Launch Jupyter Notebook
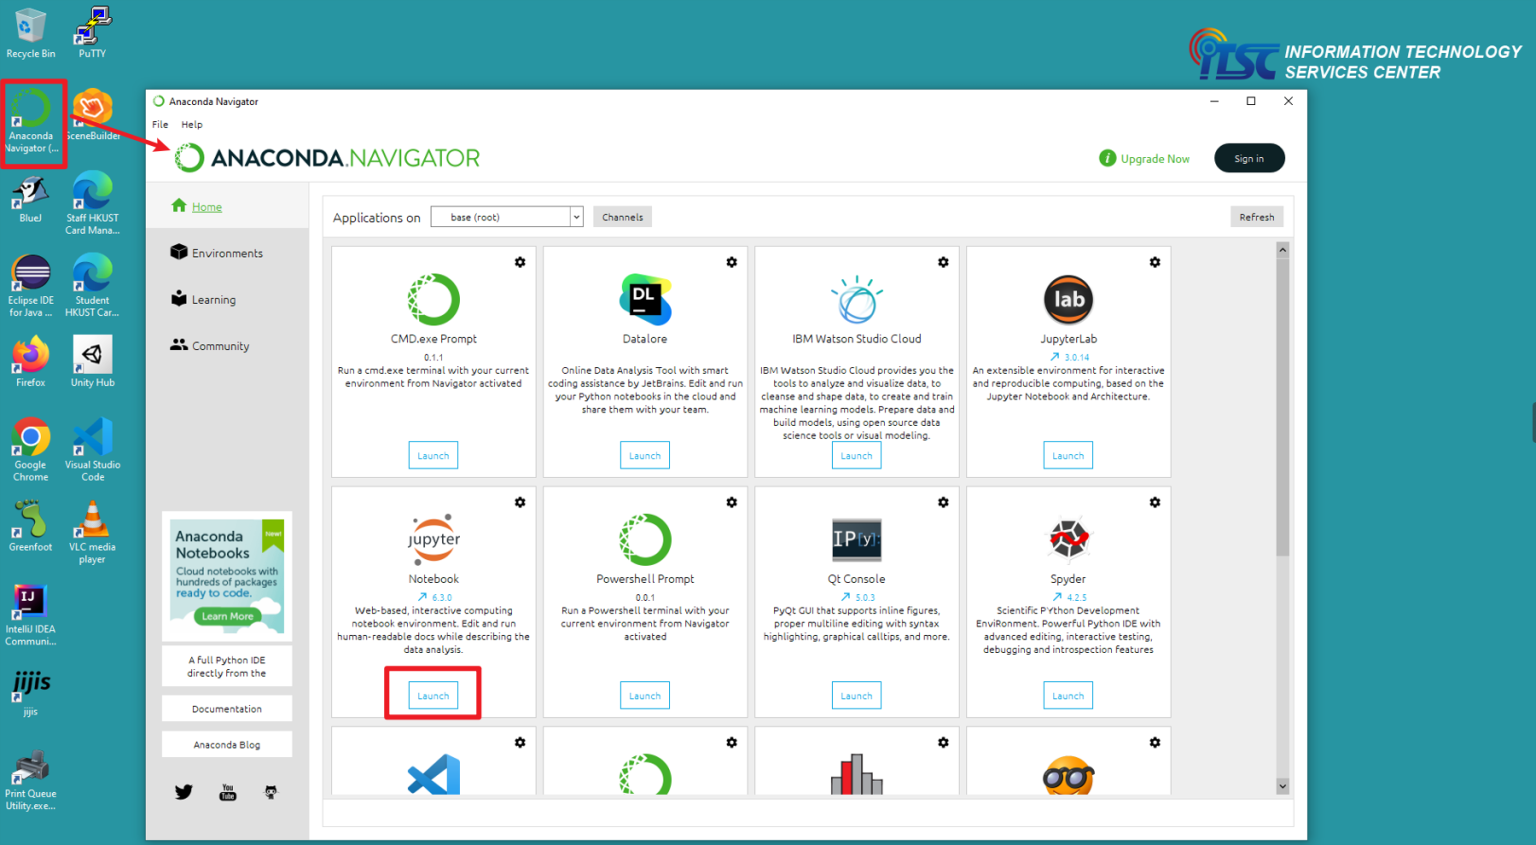 tap(433, 695)
